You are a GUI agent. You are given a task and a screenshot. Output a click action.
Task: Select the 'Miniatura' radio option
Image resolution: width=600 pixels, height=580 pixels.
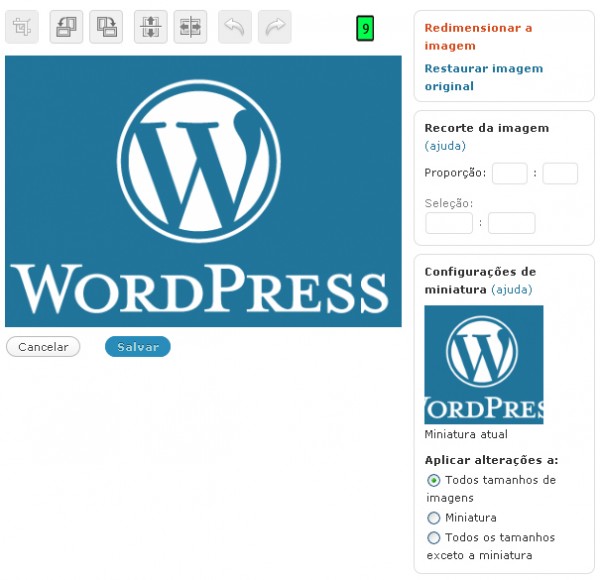pyautogui.click(x=434, y=518)
